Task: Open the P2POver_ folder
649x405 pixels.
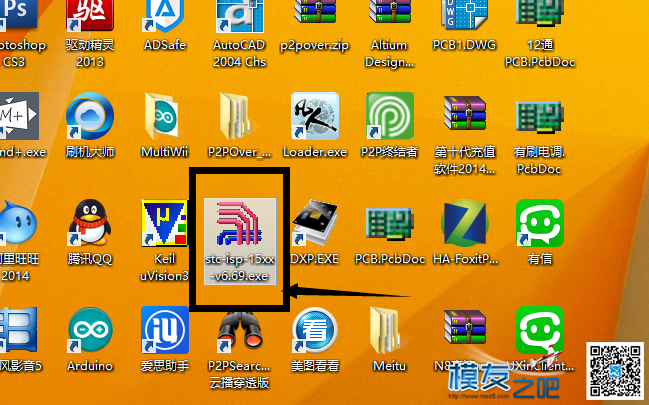Action: pyautogui.click(x=238, y=116)
